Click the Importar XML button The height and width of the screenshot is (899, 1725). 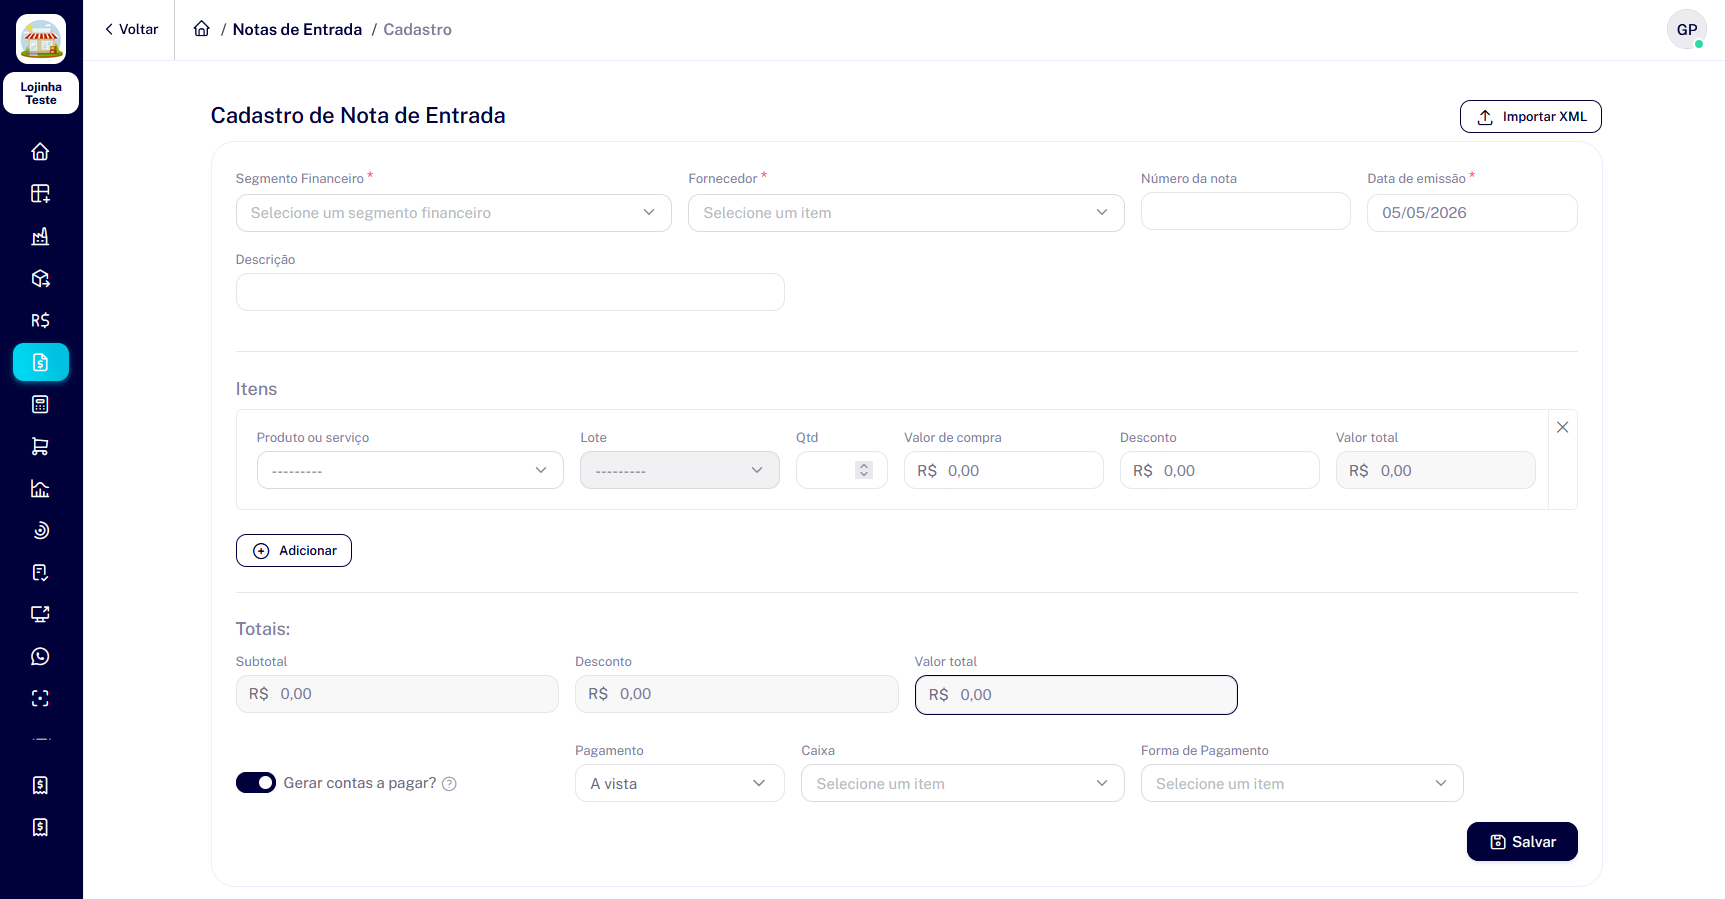1530,116
